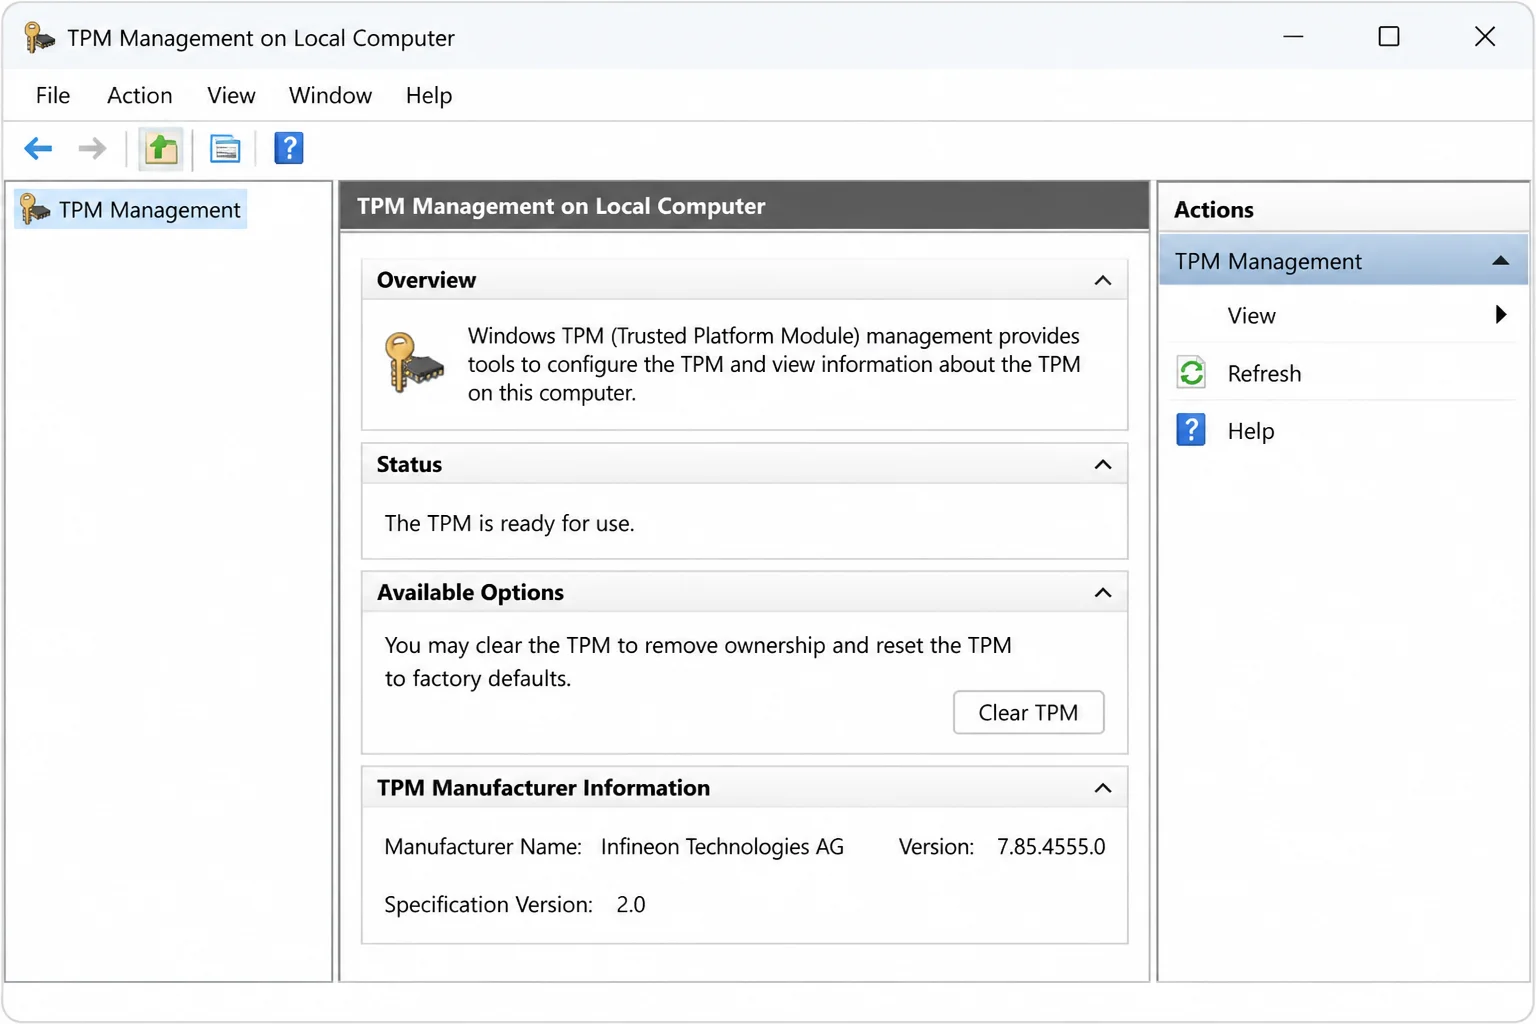Click the 'Infineon Technologies AG' manufacturer value
The width and height of the screenshot is (1536, 1024).
[x=722, y=847]
